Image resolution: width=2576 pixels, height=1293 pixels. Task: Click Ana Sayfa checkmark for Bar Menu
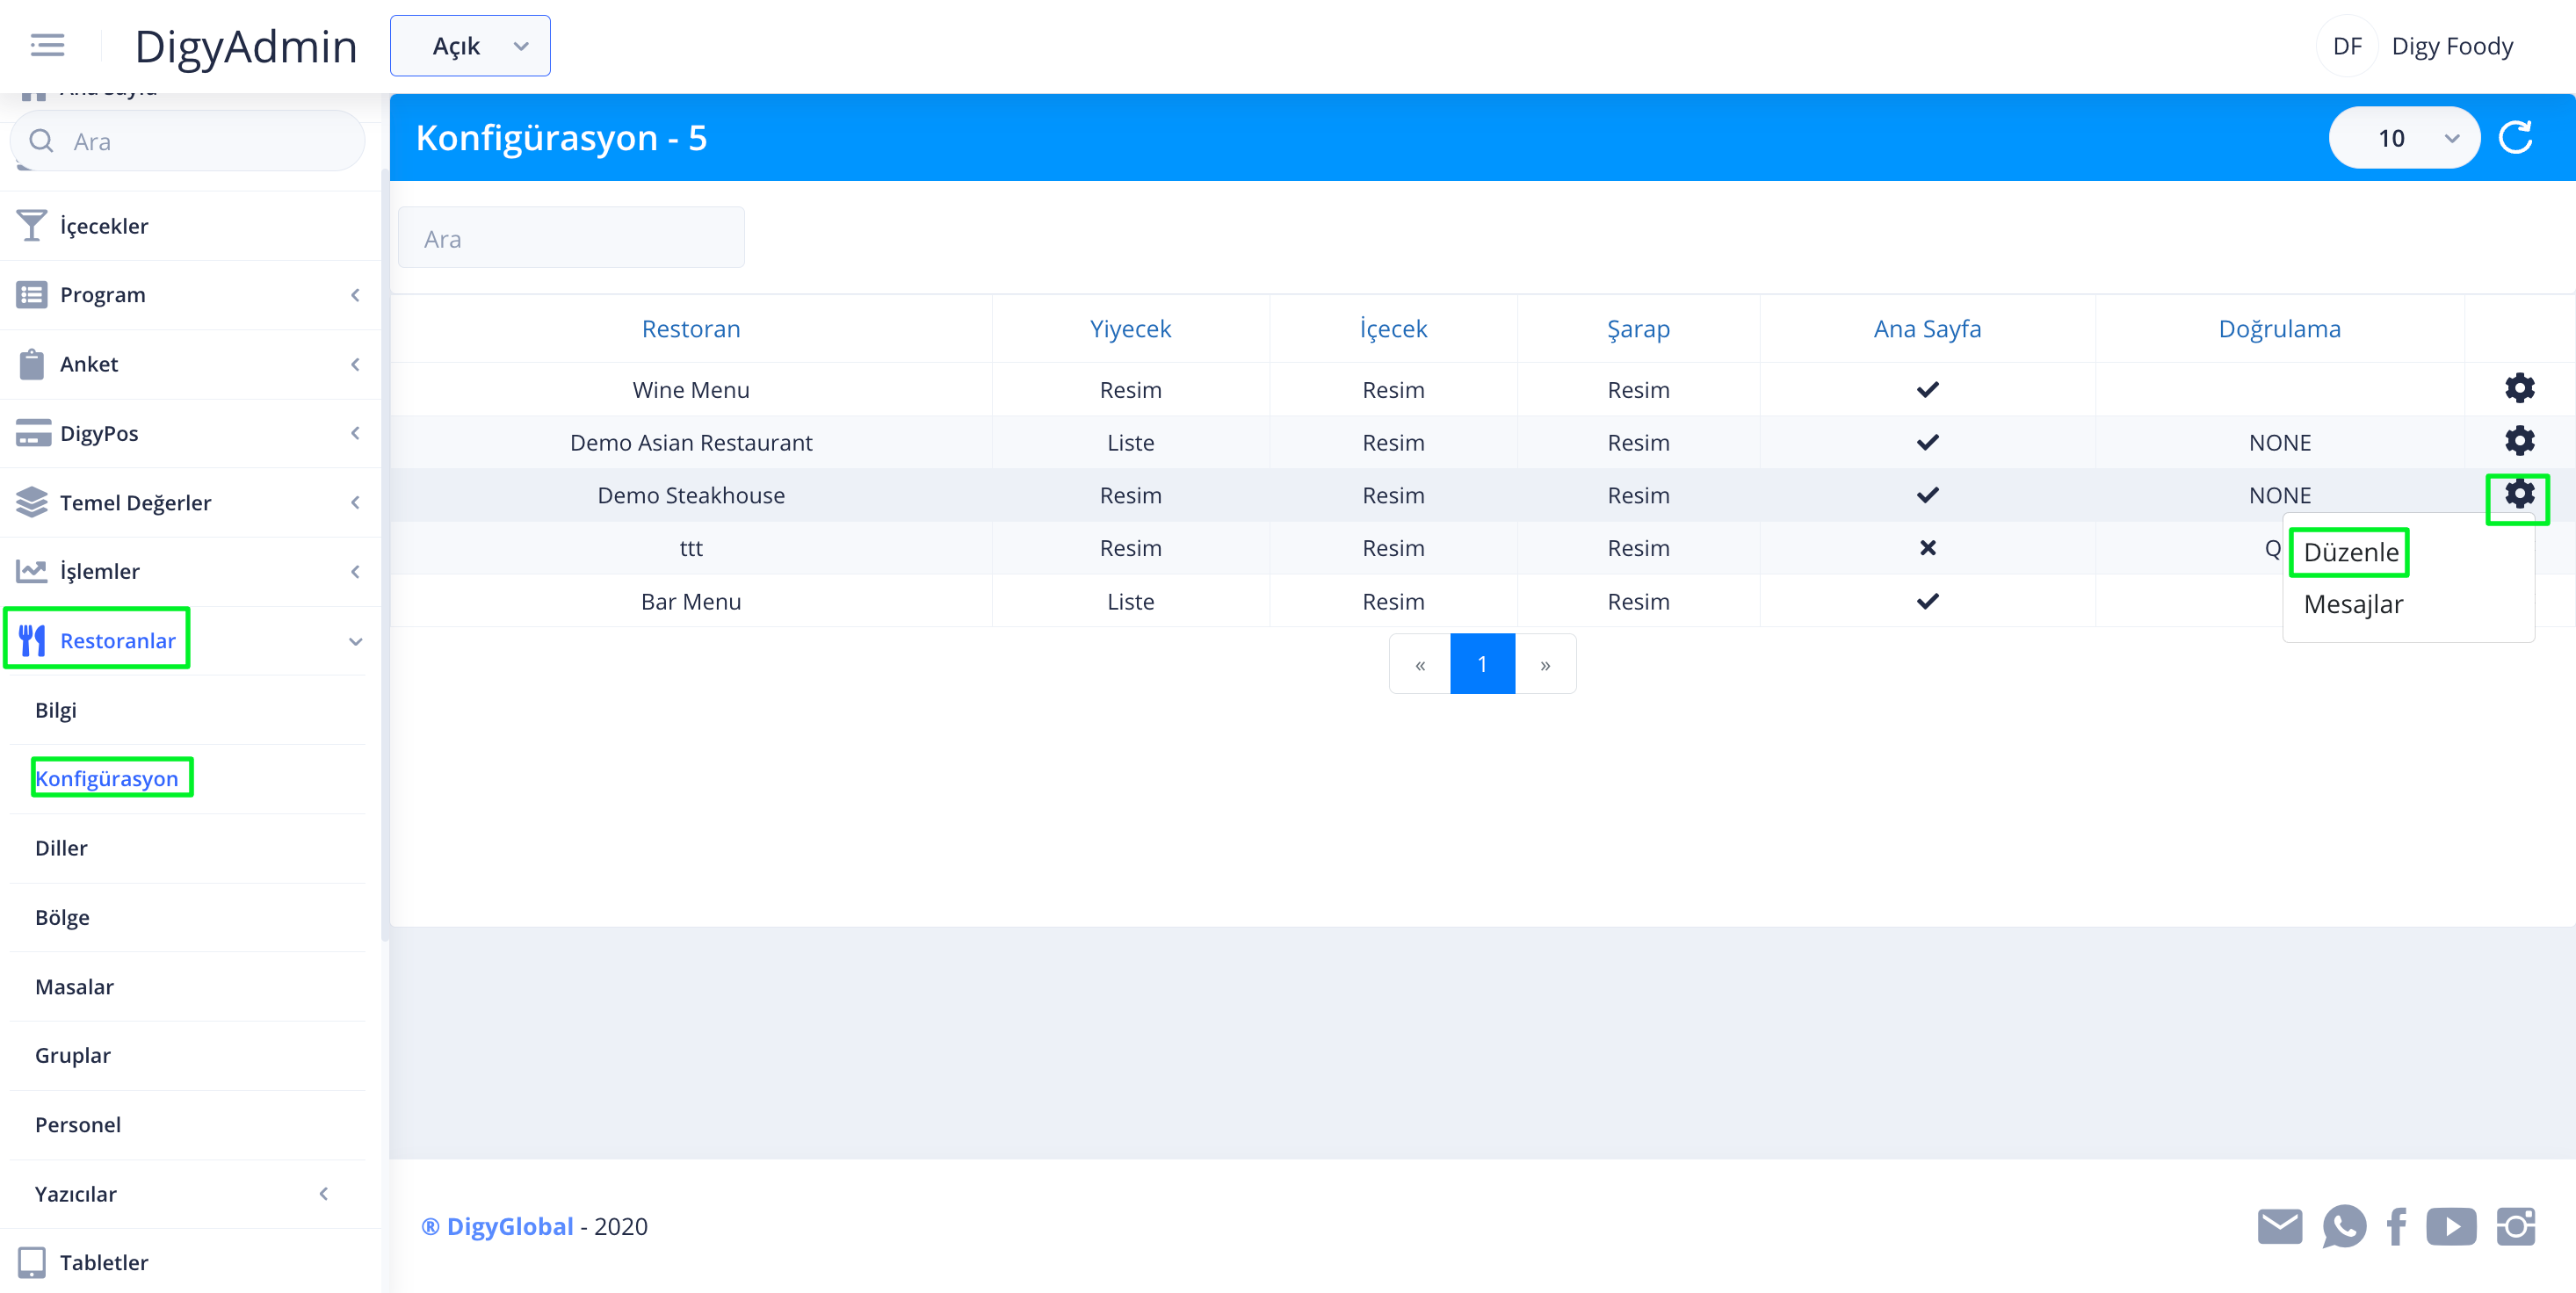click(1927, 601)
